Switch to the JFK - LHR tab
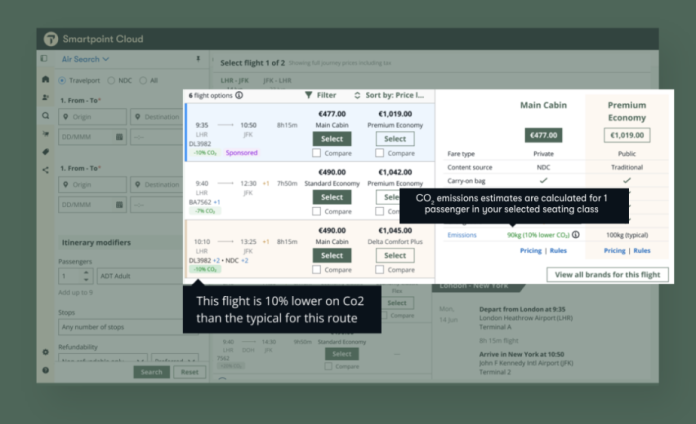This screenshot has height=424, width=696. [x=277, y=80]
